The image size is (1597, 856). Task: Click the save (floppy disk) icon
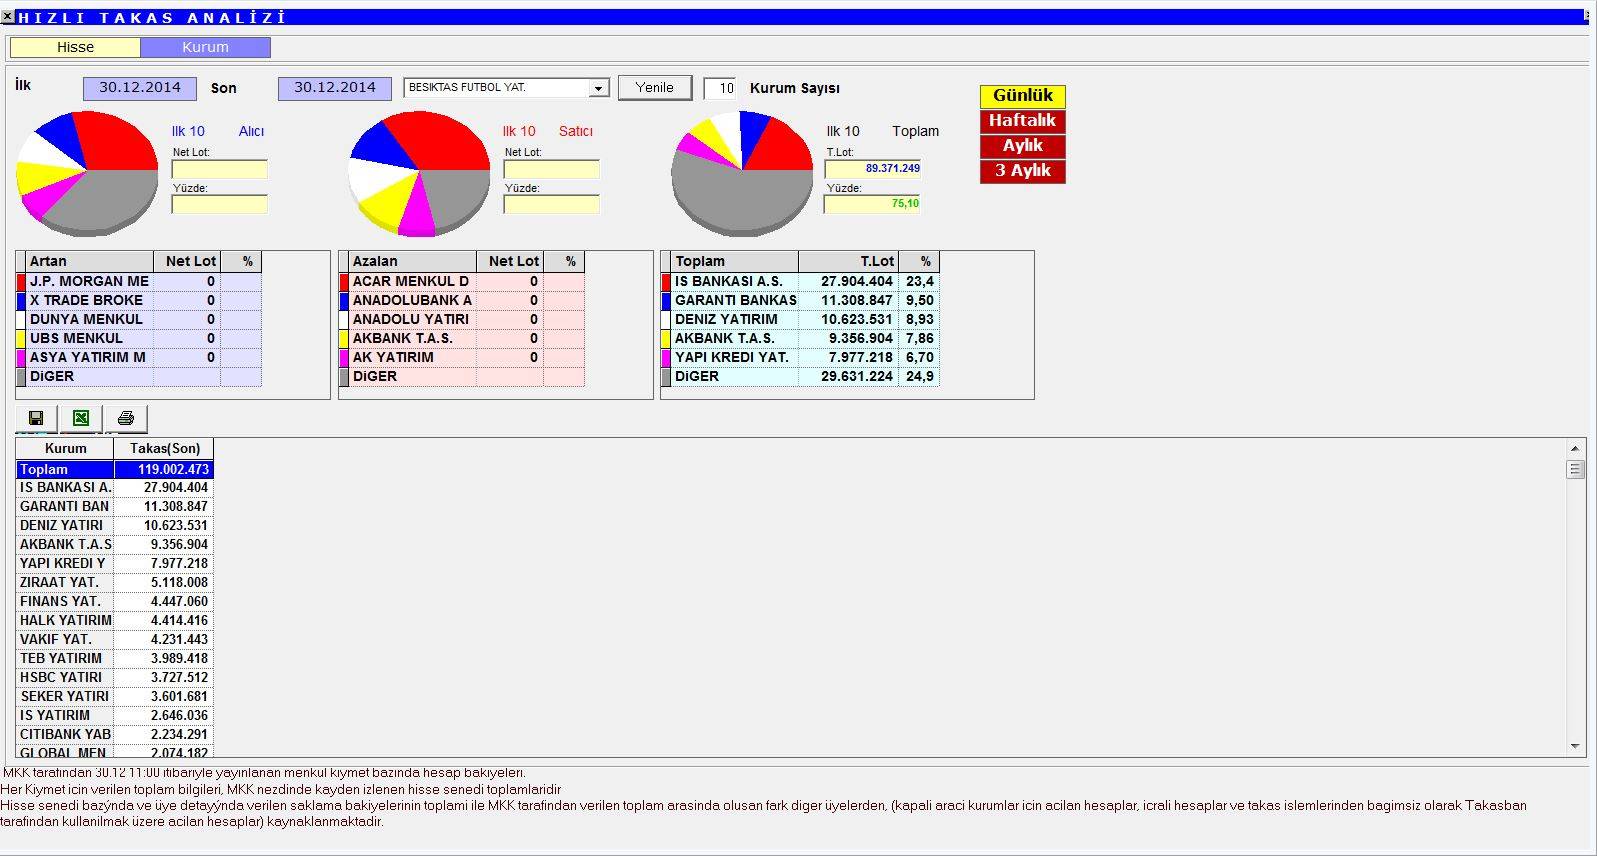[x=36, y=418]
